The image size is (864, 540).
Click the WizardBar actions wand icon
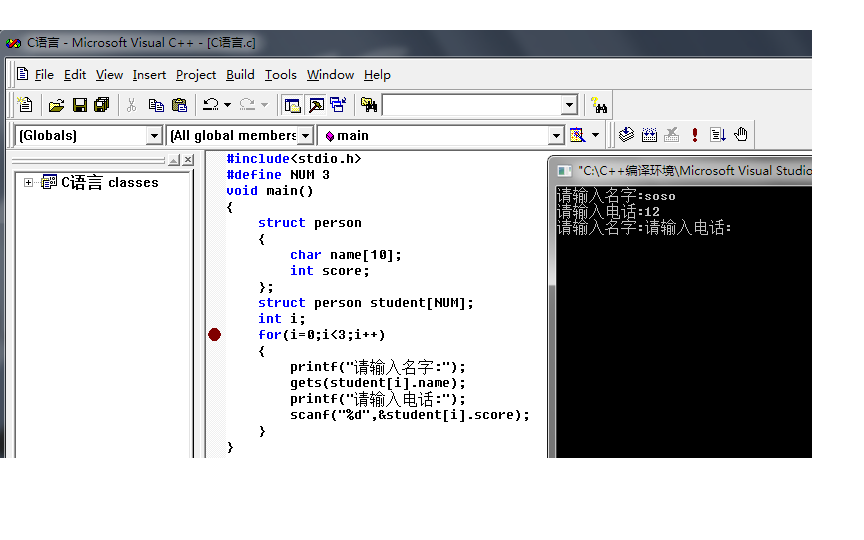577,135
